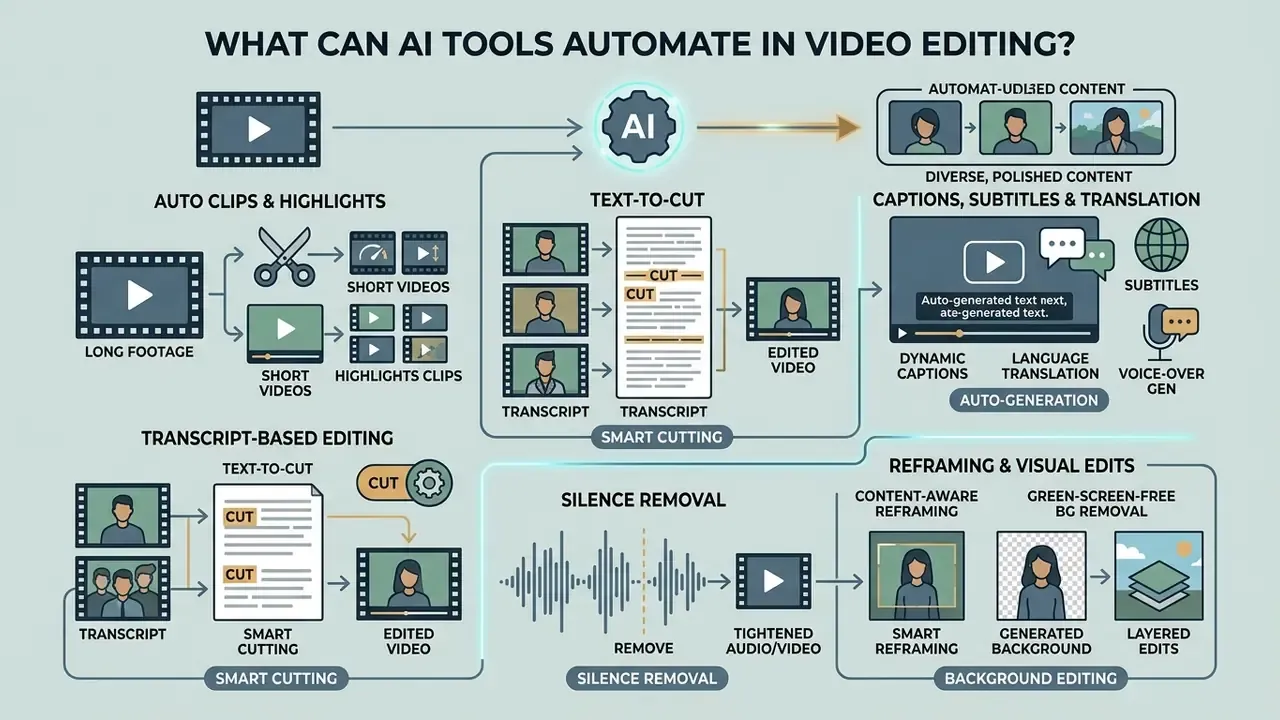Image resolution: width=1280 pixels, height=720 pixels.
Task: Click the film strip play icon beside the AI gear
Action: coord(259,128)
